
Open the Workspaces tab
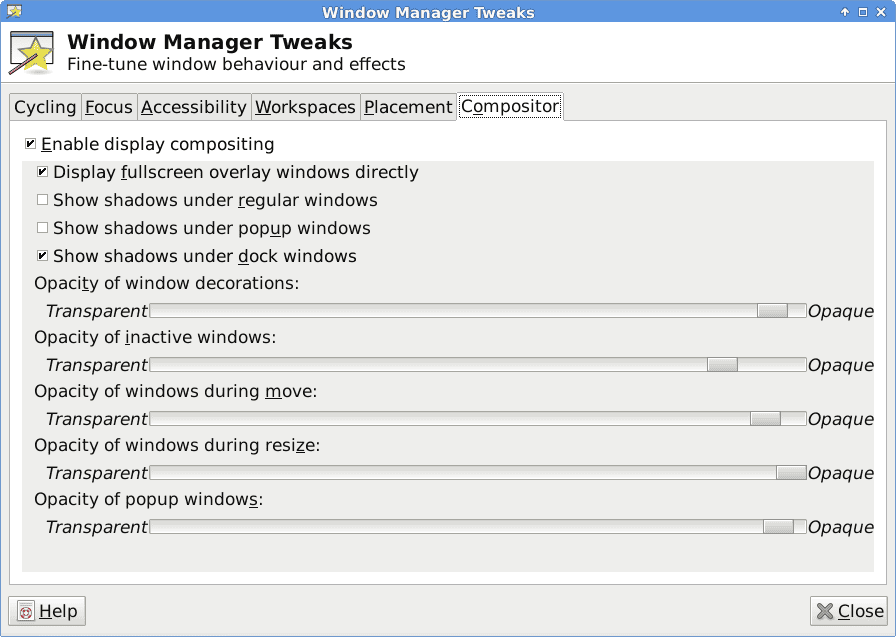coord(305,107)
